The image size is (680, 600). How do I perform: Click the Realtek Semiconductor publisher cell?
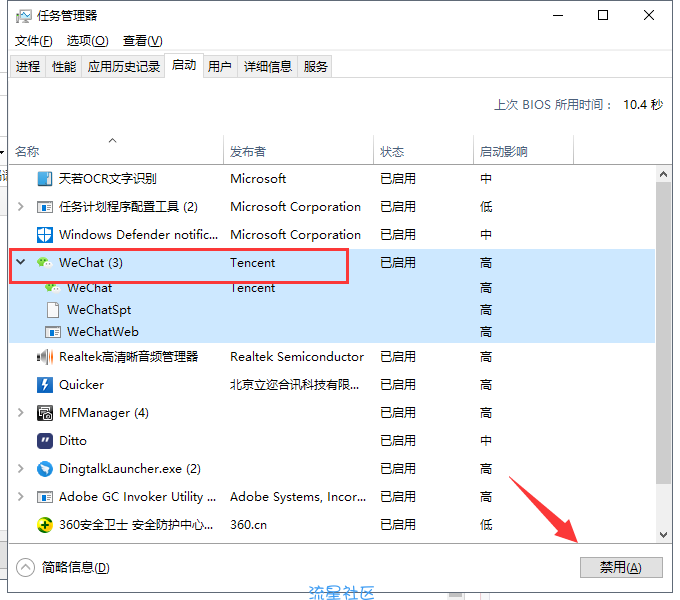coord(297,357)
